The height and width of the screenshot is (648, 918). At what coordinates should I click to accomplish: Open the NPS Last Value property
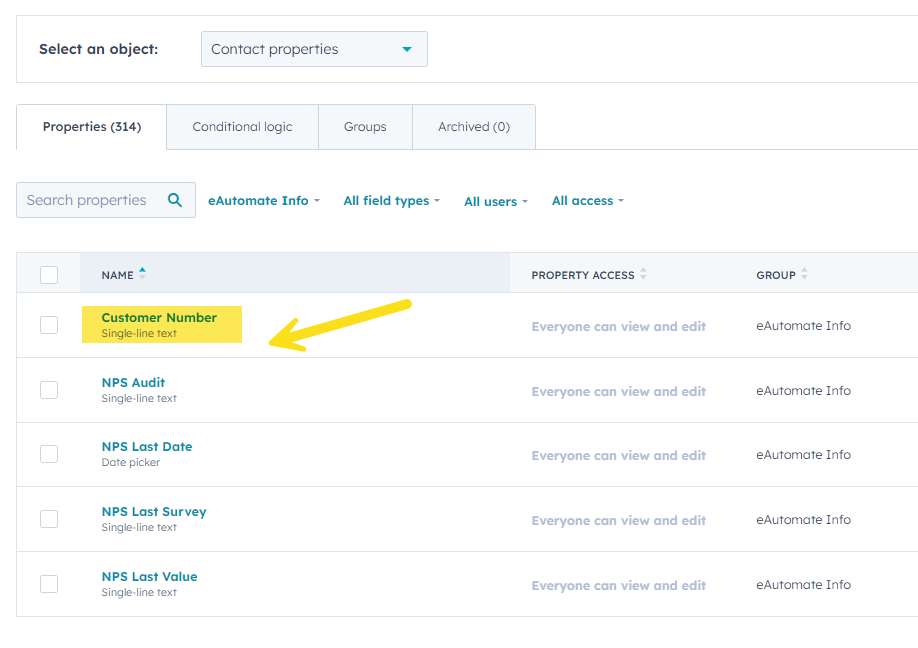click(149, 577)
